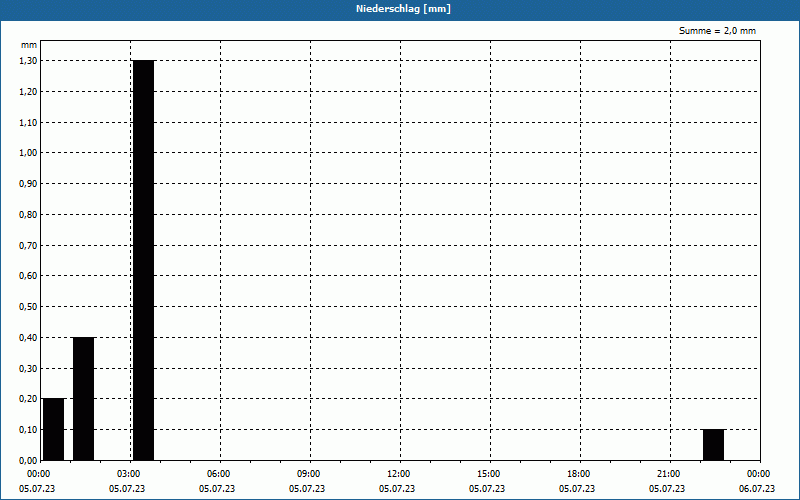Click the 1,00 y-axis value
The width and height of the screenshot is (800, 500).
coord(28,153)
